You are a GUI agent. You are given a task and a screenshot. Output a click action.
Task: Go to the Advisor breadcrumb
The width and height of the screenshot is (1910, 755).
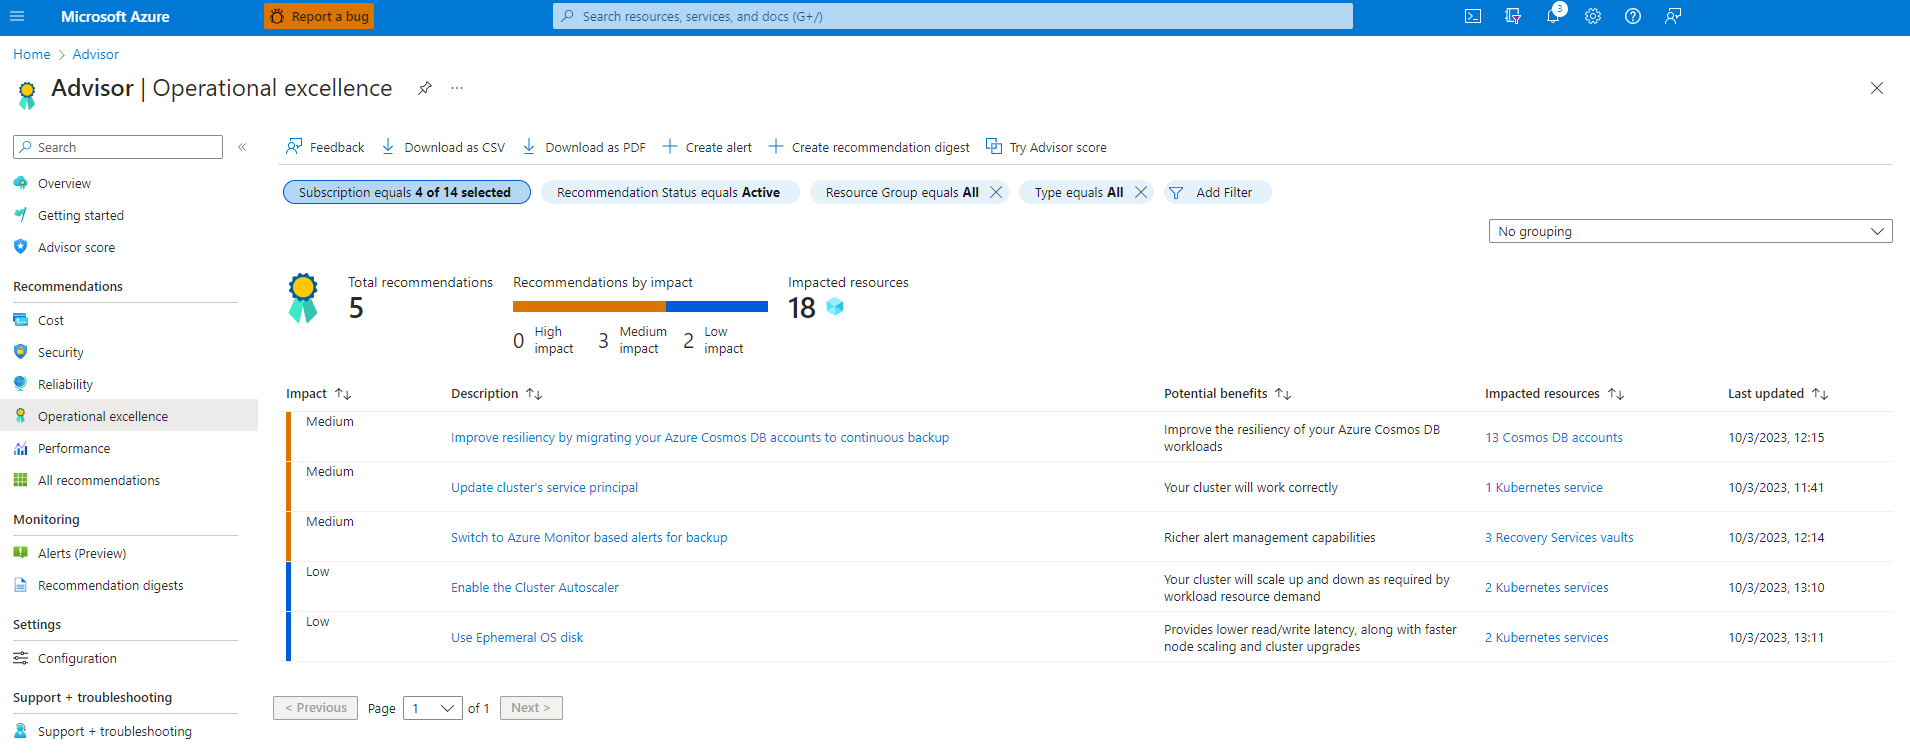tap(95, 54)
